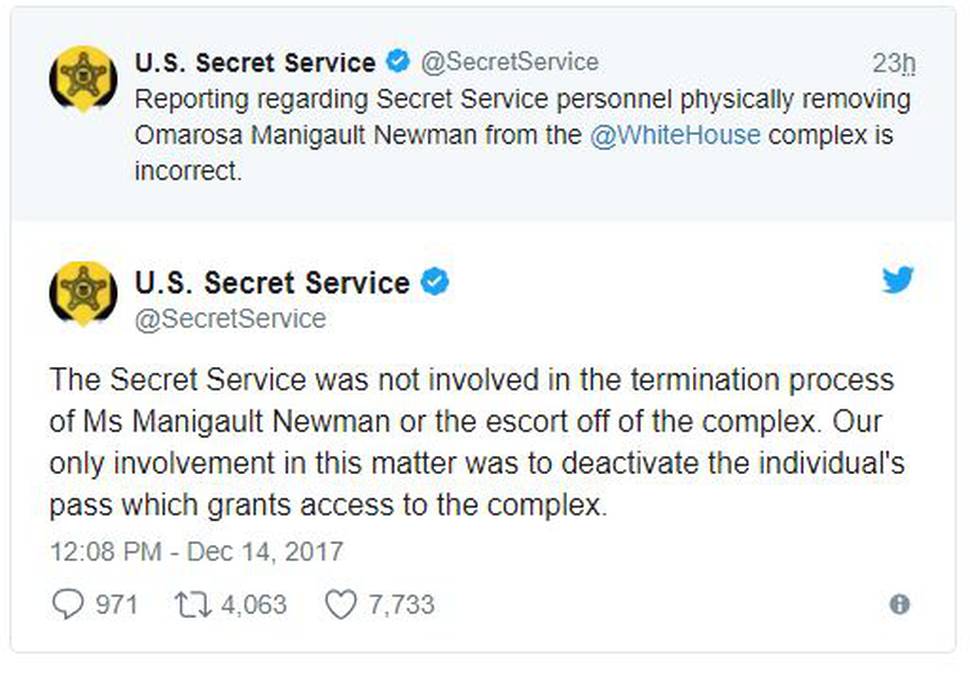Click the 12:08 PM - Dec 14, 2017 timestamp
This screenshot has width=970, height=680.
coord(196,551)
